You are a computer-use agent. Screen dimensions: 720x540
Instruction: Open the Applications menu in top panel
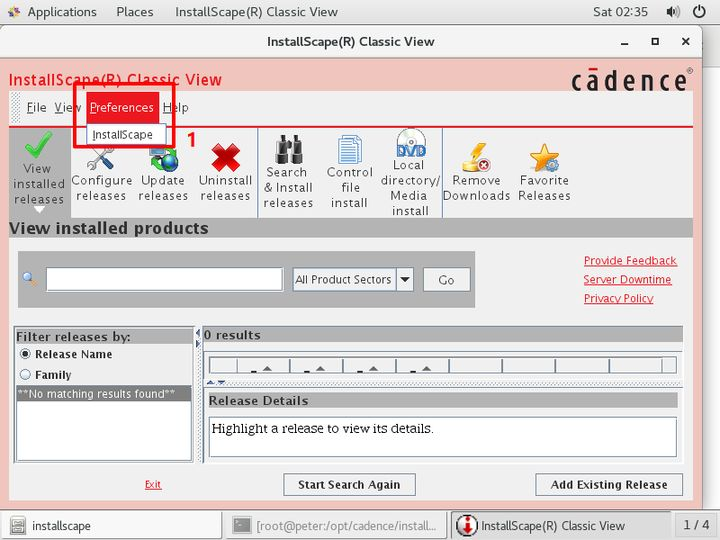click(x=62, y=11)
